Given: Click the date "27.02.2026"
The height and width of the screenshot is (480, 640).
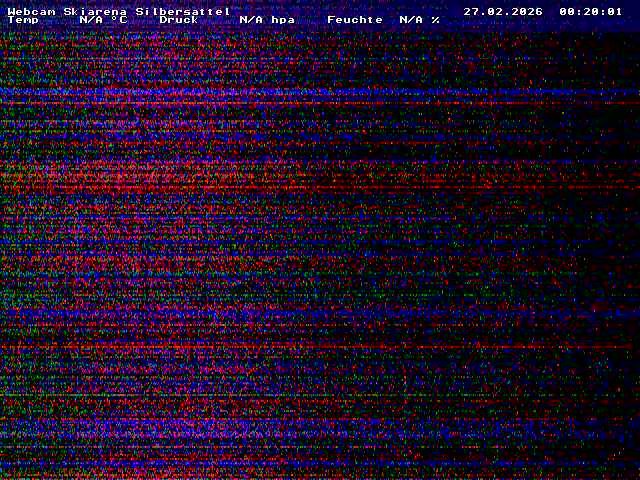Looking at the screenshot, I should point(503,11).
